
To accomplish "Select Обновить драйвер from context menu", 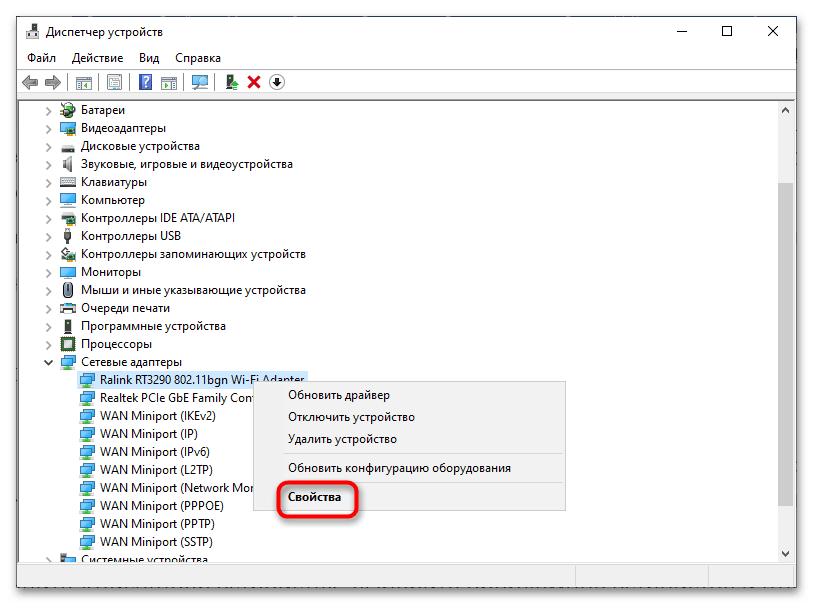I will point(339,396).
